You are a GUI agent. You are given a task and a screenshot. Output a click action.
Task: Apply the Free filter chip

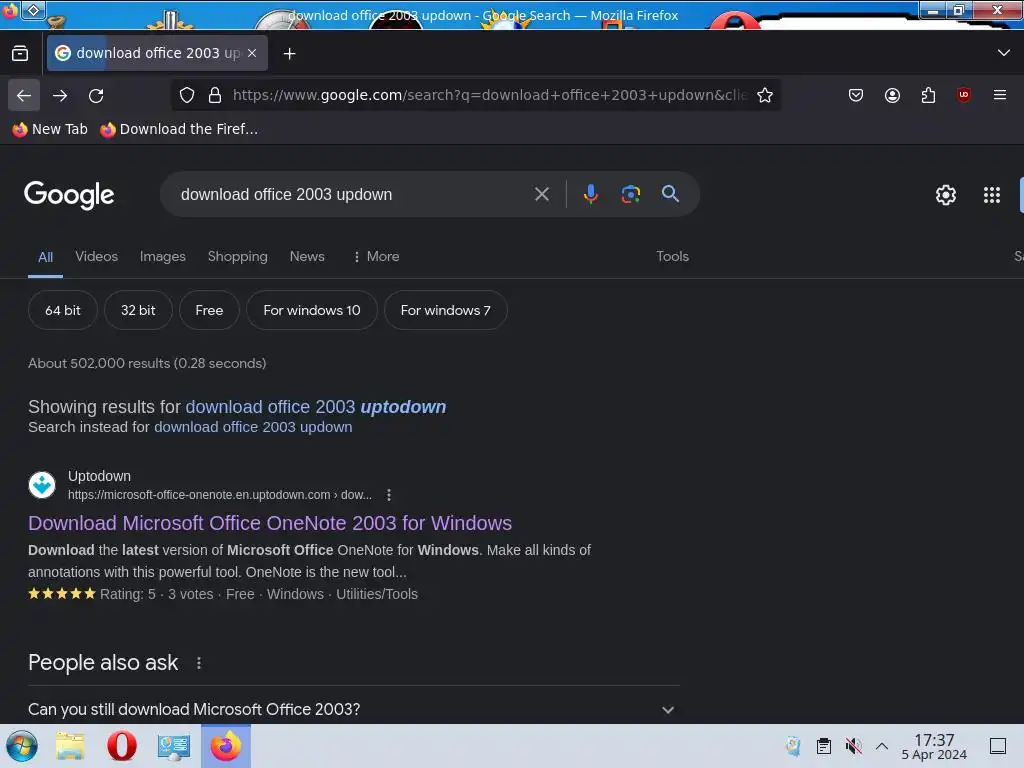209,310
